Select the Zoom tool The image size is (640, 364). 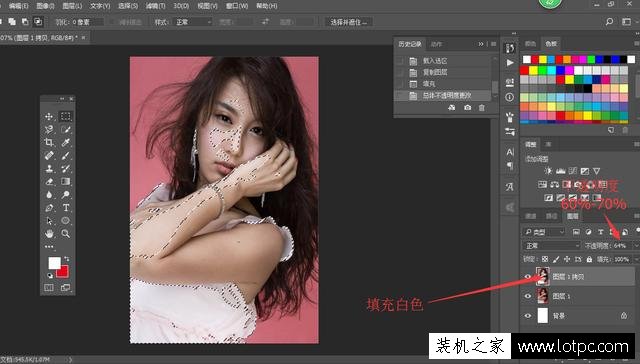coord(65,234)
